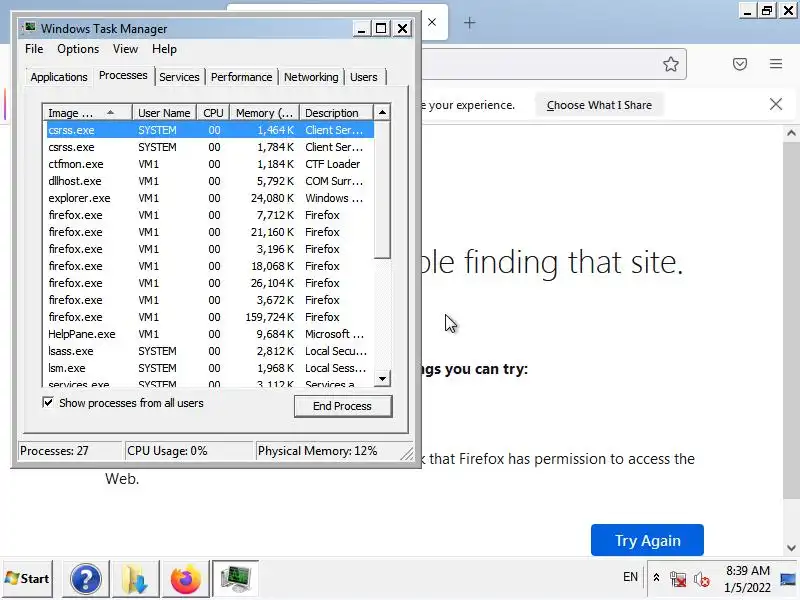Select firefox.exe using 21,160 K
Viewport: 800px width, 600px height.
coord(210,232)
